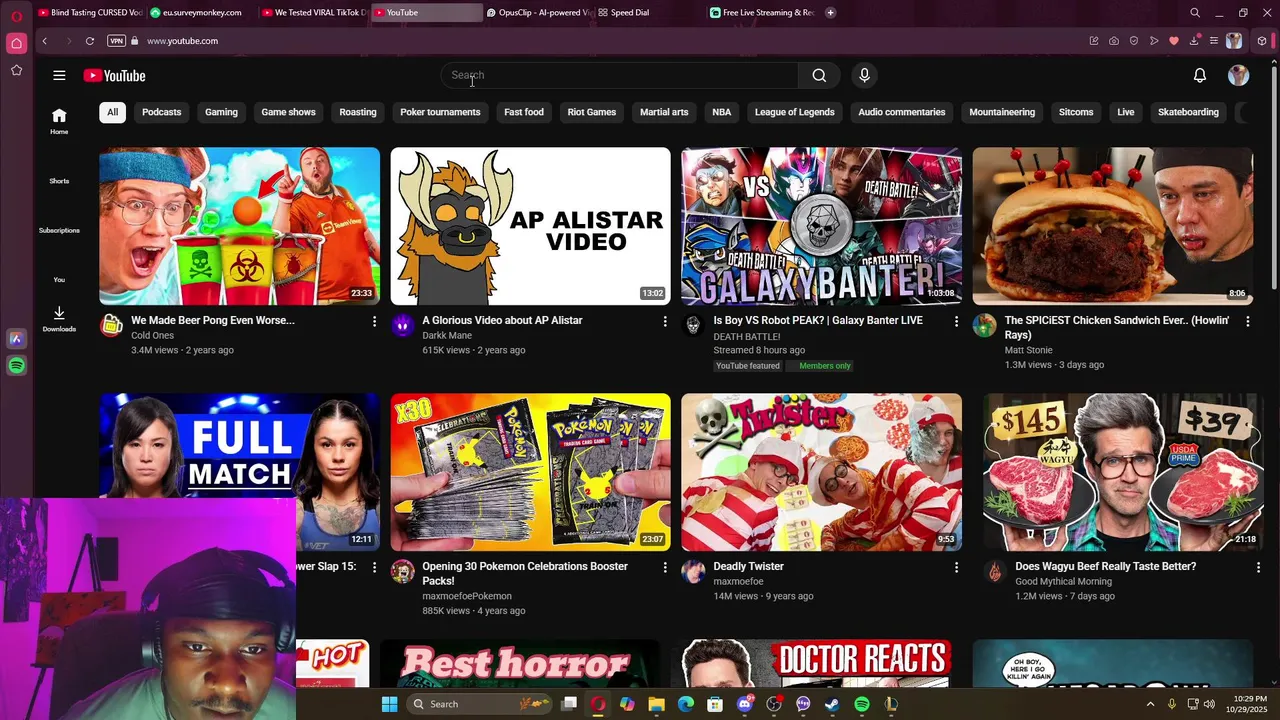Open the Windows Start menu

389,704
